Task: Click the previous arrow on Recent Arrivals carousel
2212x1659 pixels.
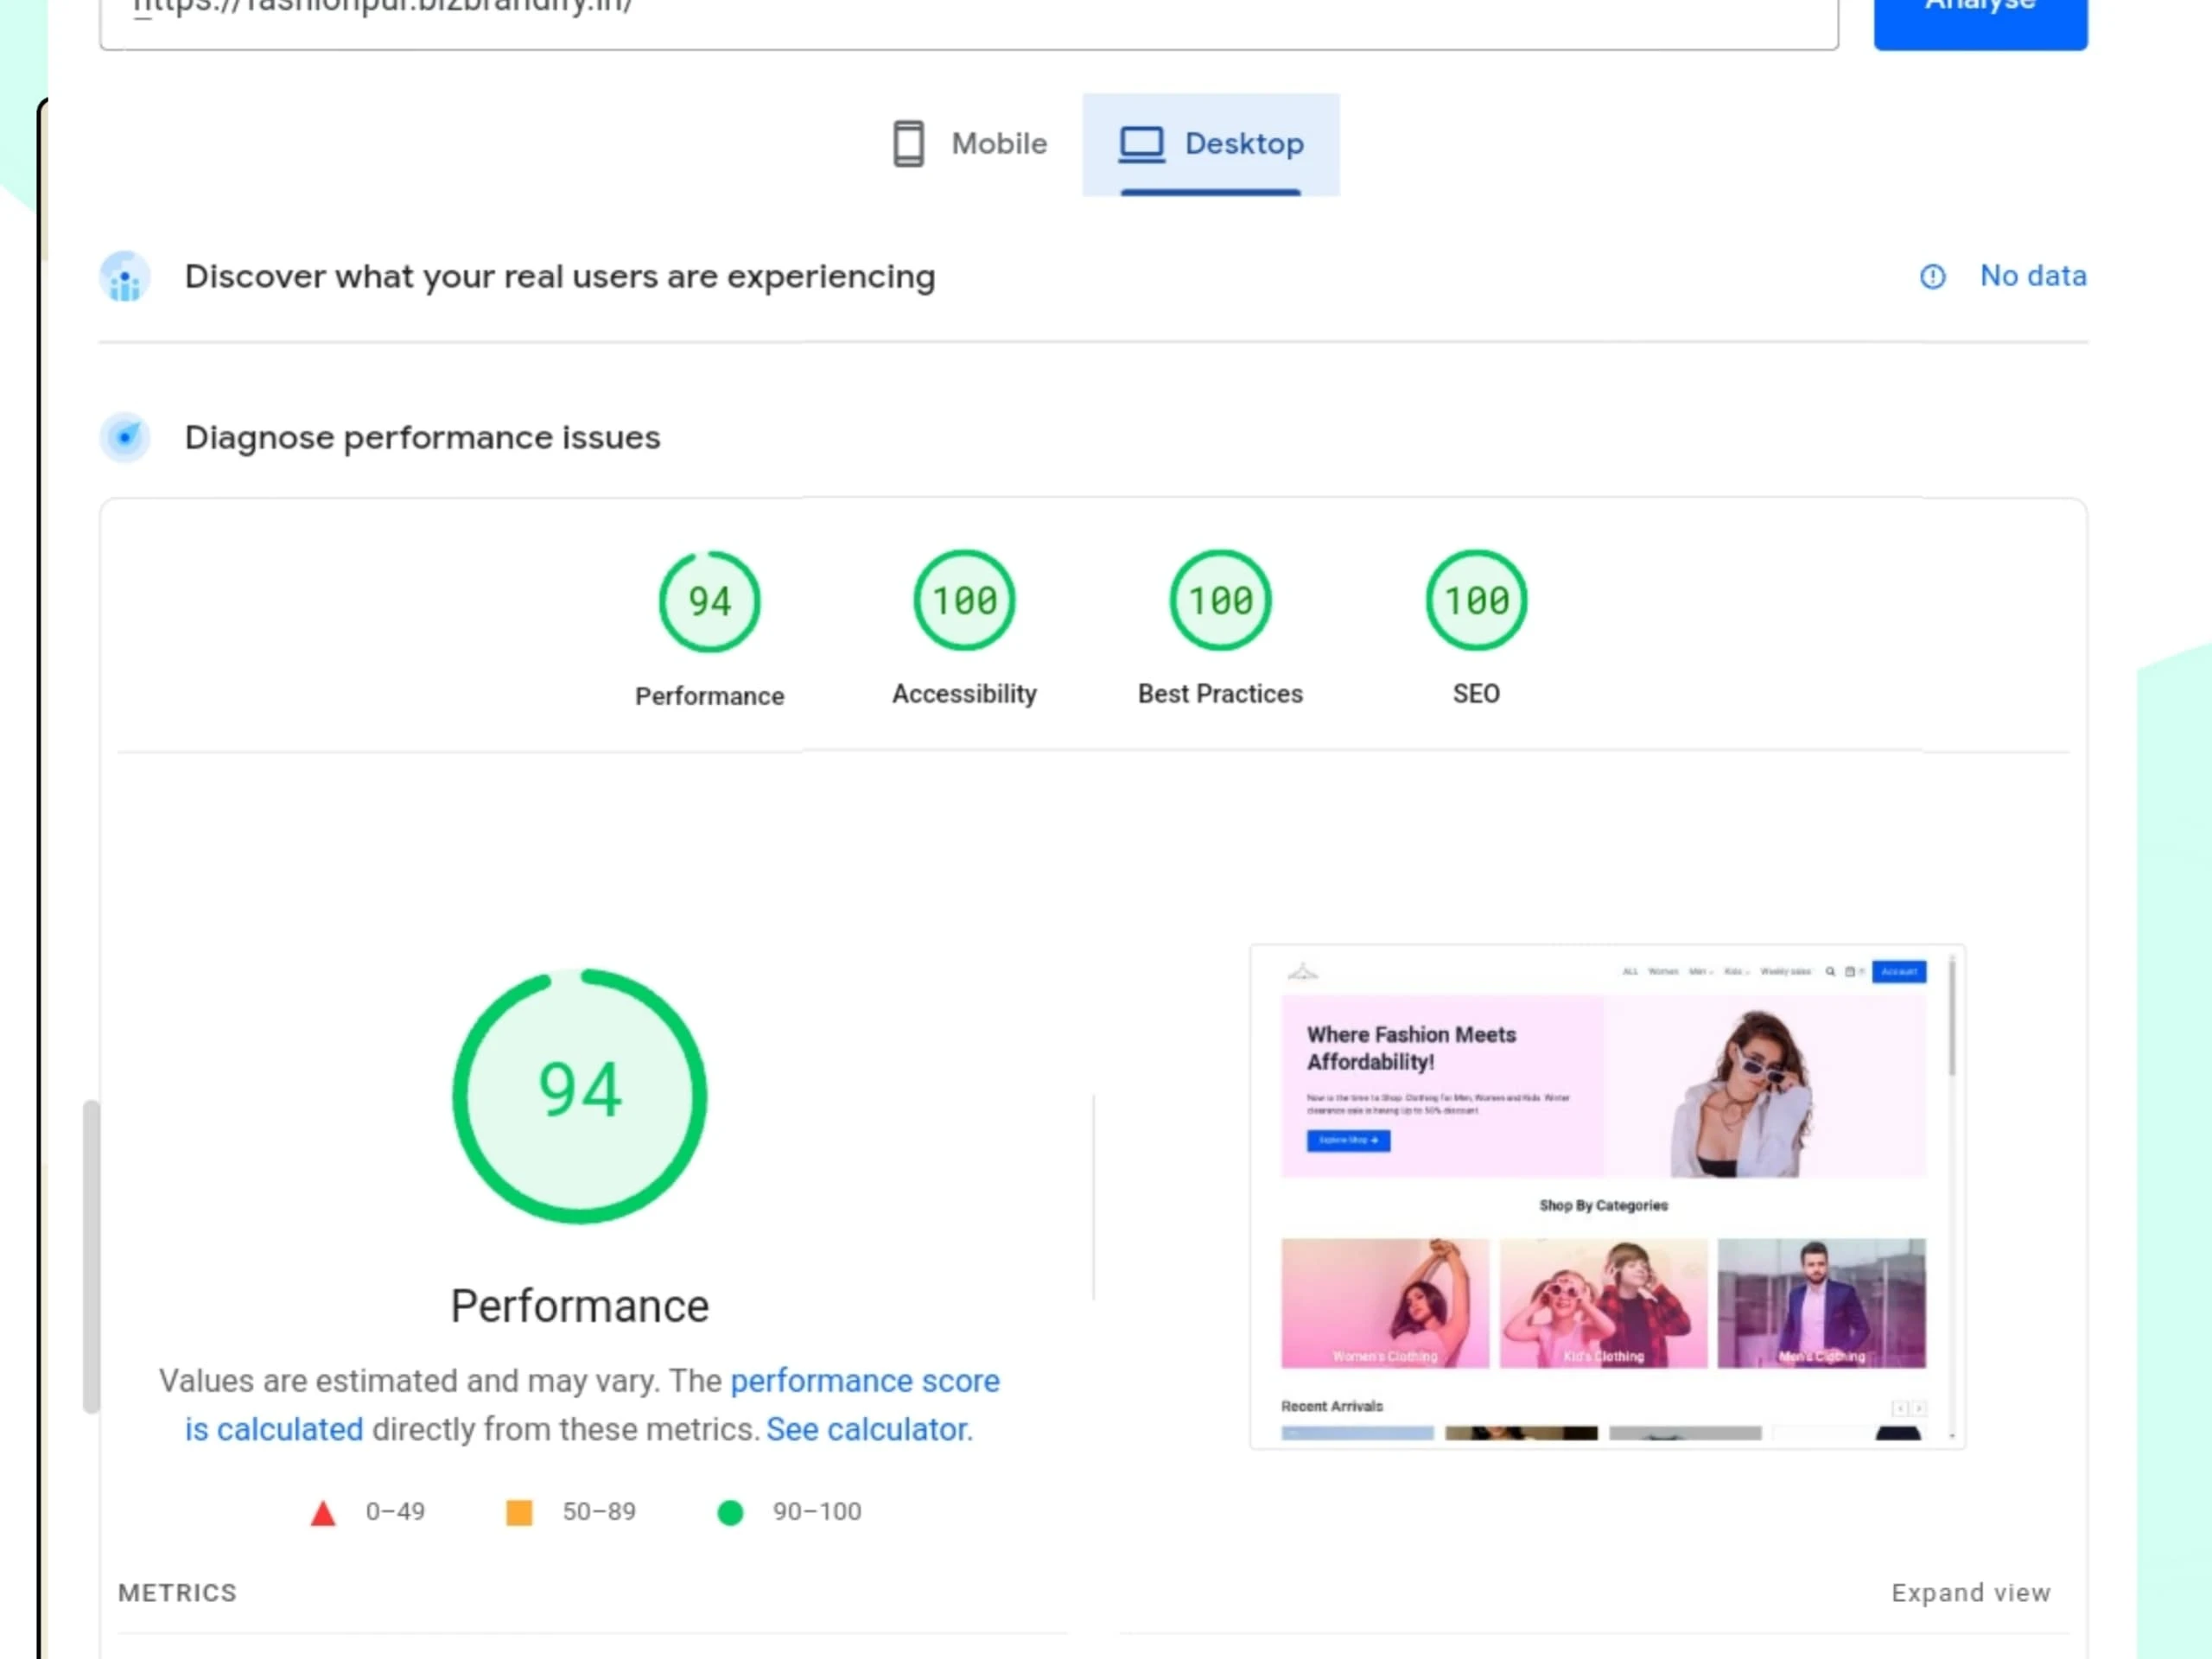Action: 1901,1409
